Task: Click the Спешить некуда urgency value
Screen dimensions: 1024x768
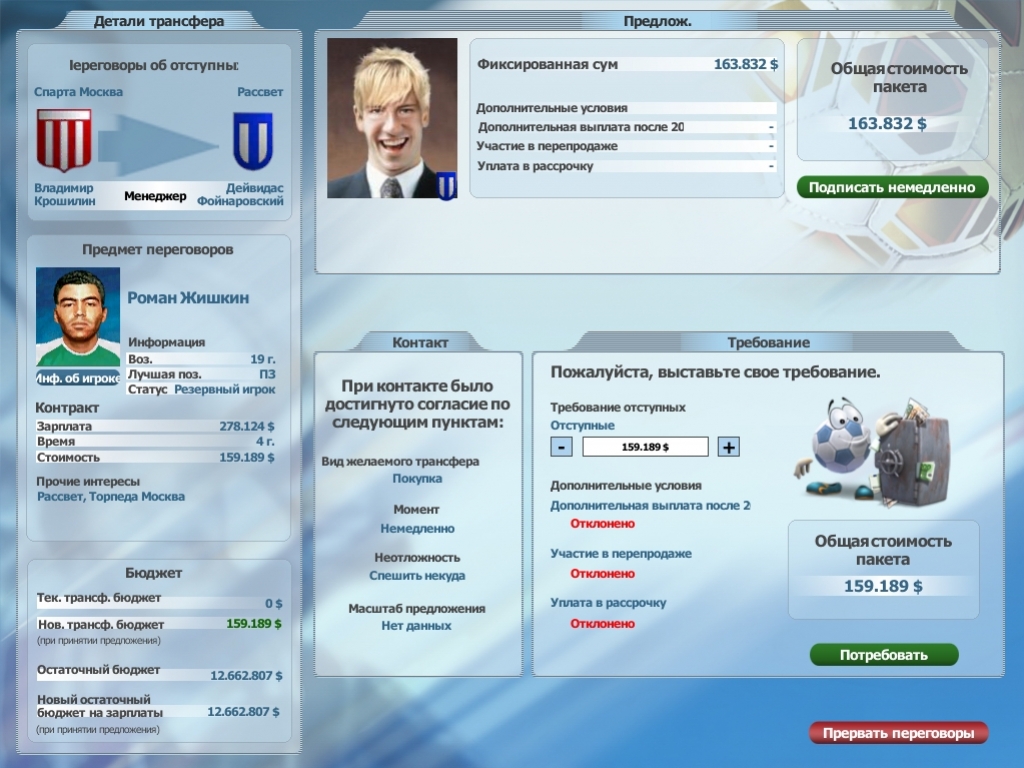Action: [x=417, y=575]
